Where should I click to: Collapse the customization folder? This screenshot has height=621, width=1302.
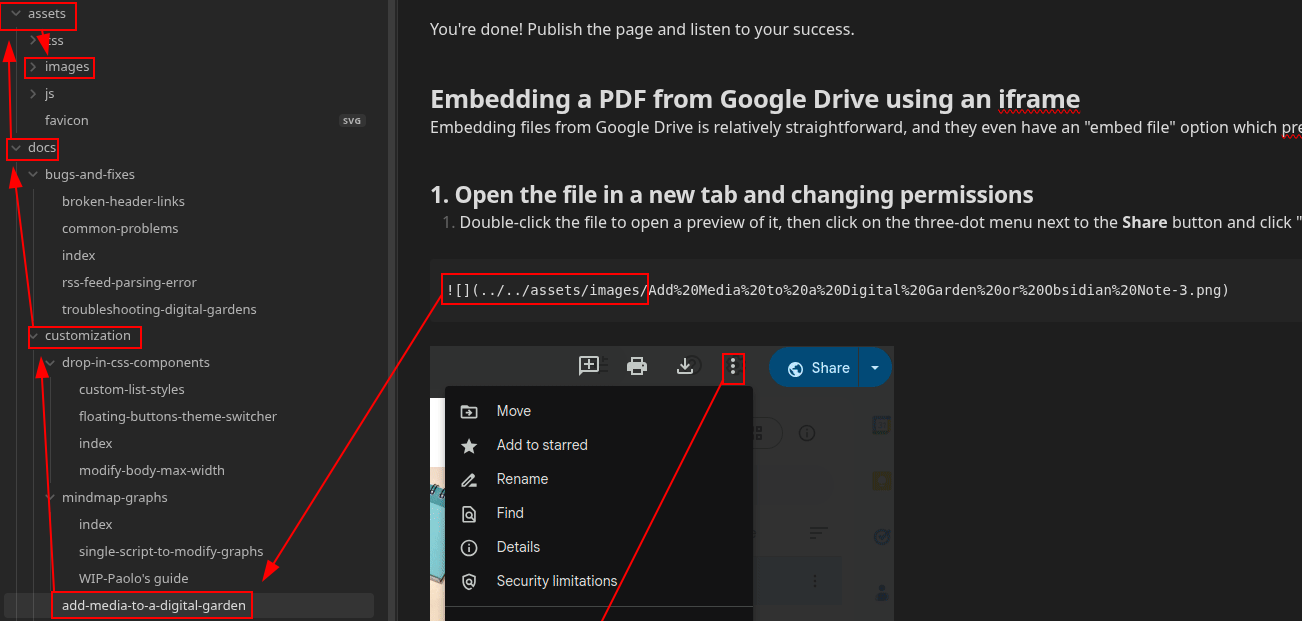[34, 336]
